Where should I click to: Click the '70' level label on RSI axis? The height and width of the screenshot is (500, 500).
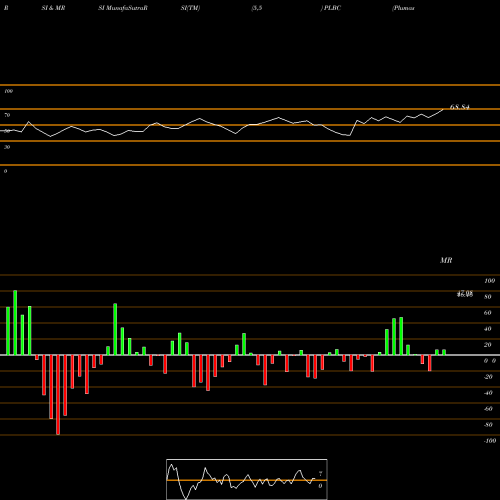pyautogui.click(x=7, y=115)
